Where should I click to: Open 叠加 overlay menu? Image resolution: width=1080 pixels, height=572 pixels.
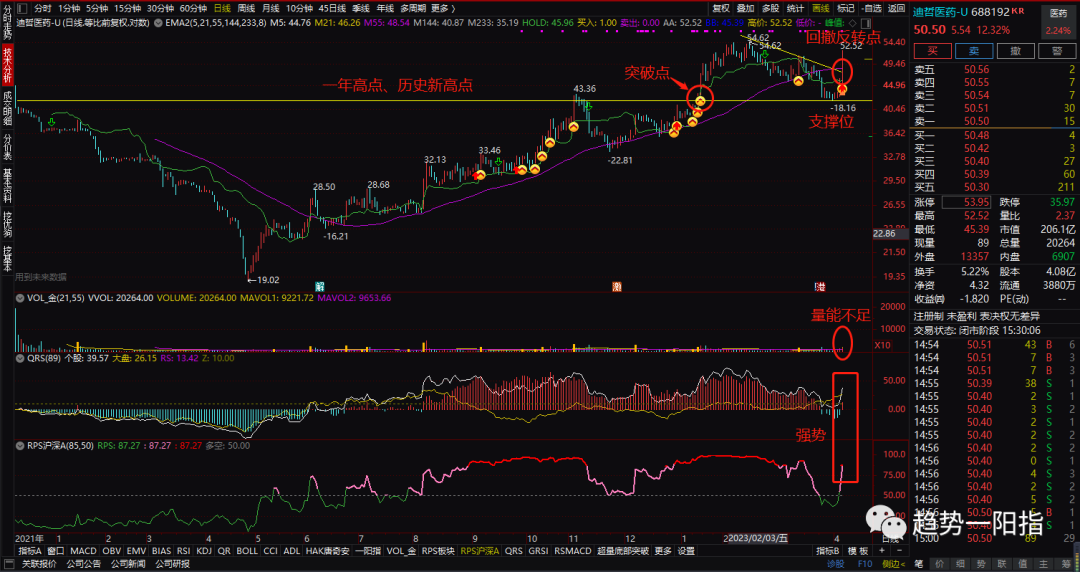746,8
